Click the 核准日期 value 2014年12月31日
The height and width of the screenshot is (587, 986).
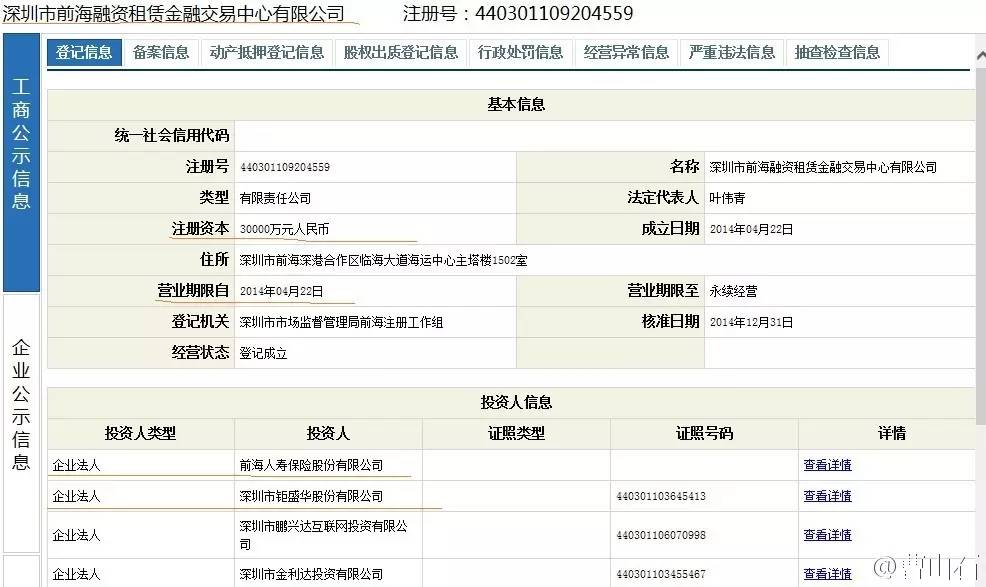click(751, 322)
